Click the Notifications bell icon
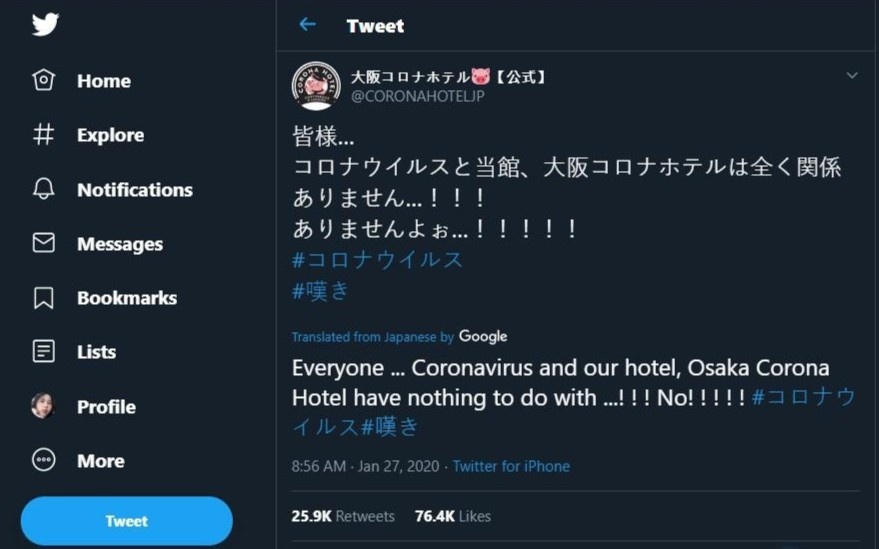The width and height of the screenshot is (879, 549). click(x=44, y=189)
